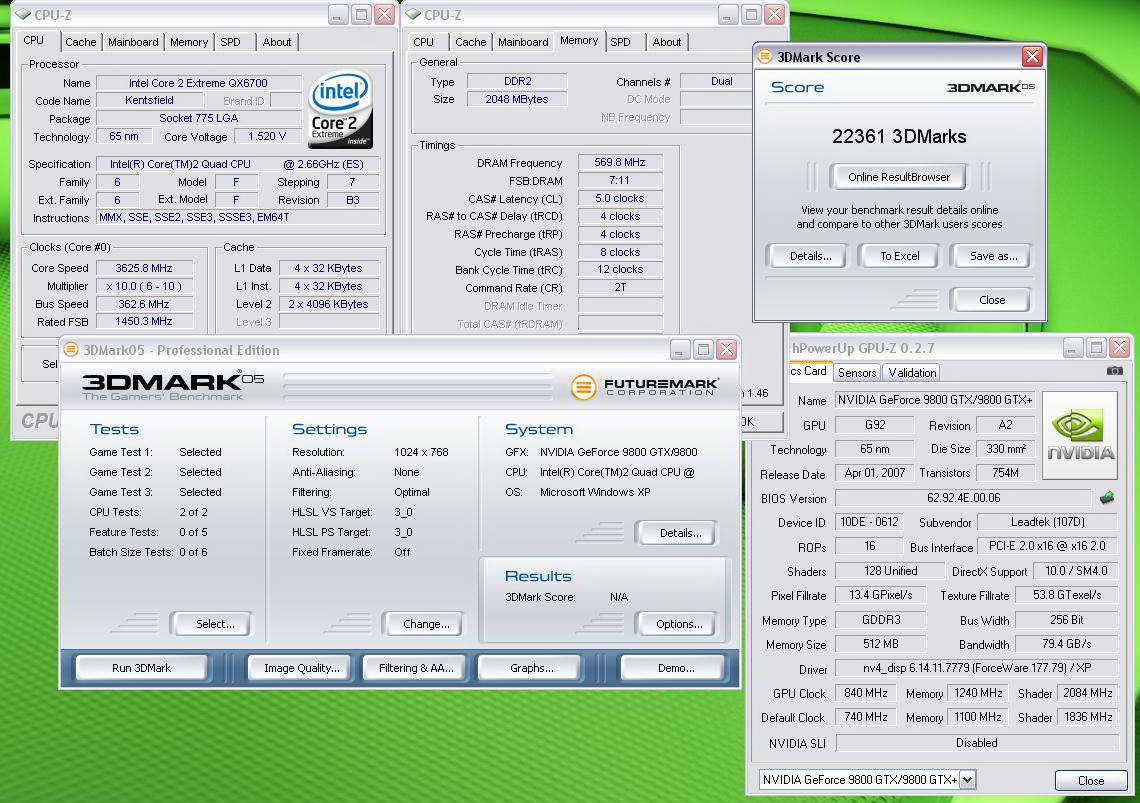Open Mainboard tab in left CPU-Z
The image size is (1140, 803).
(x=133, y=42)
